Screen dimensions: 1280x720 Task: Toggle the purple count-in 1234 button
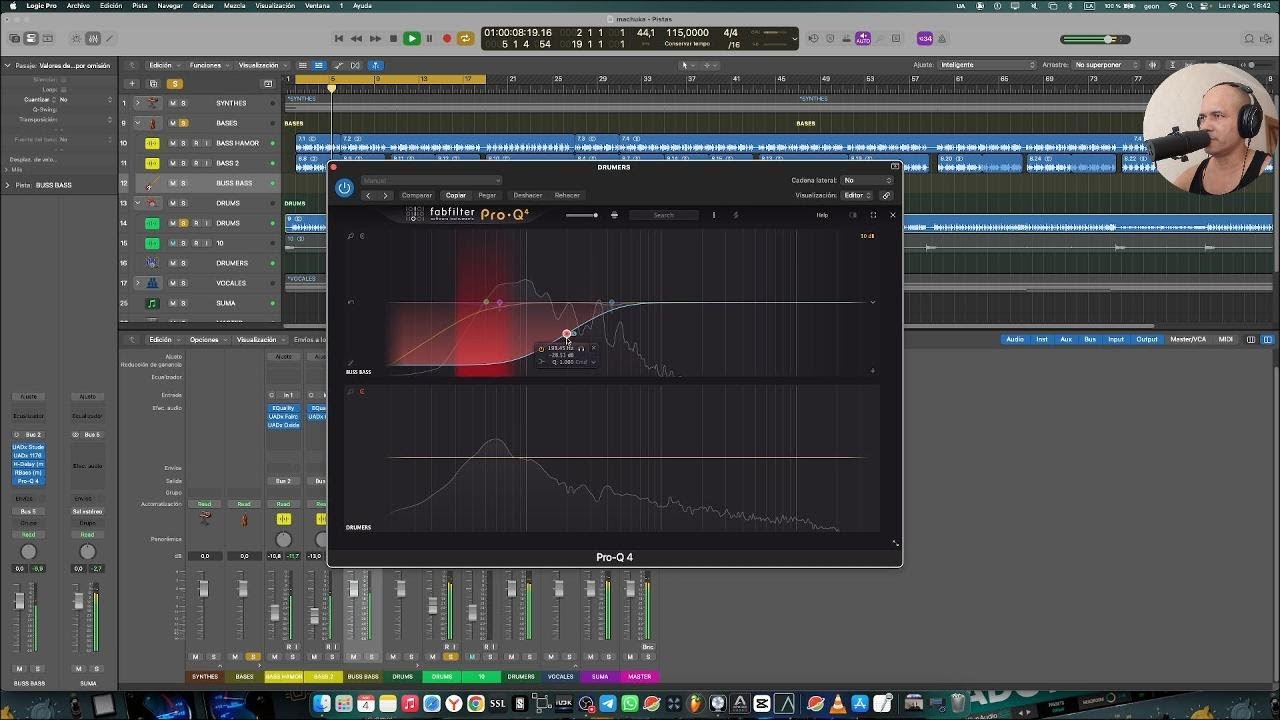925,39
